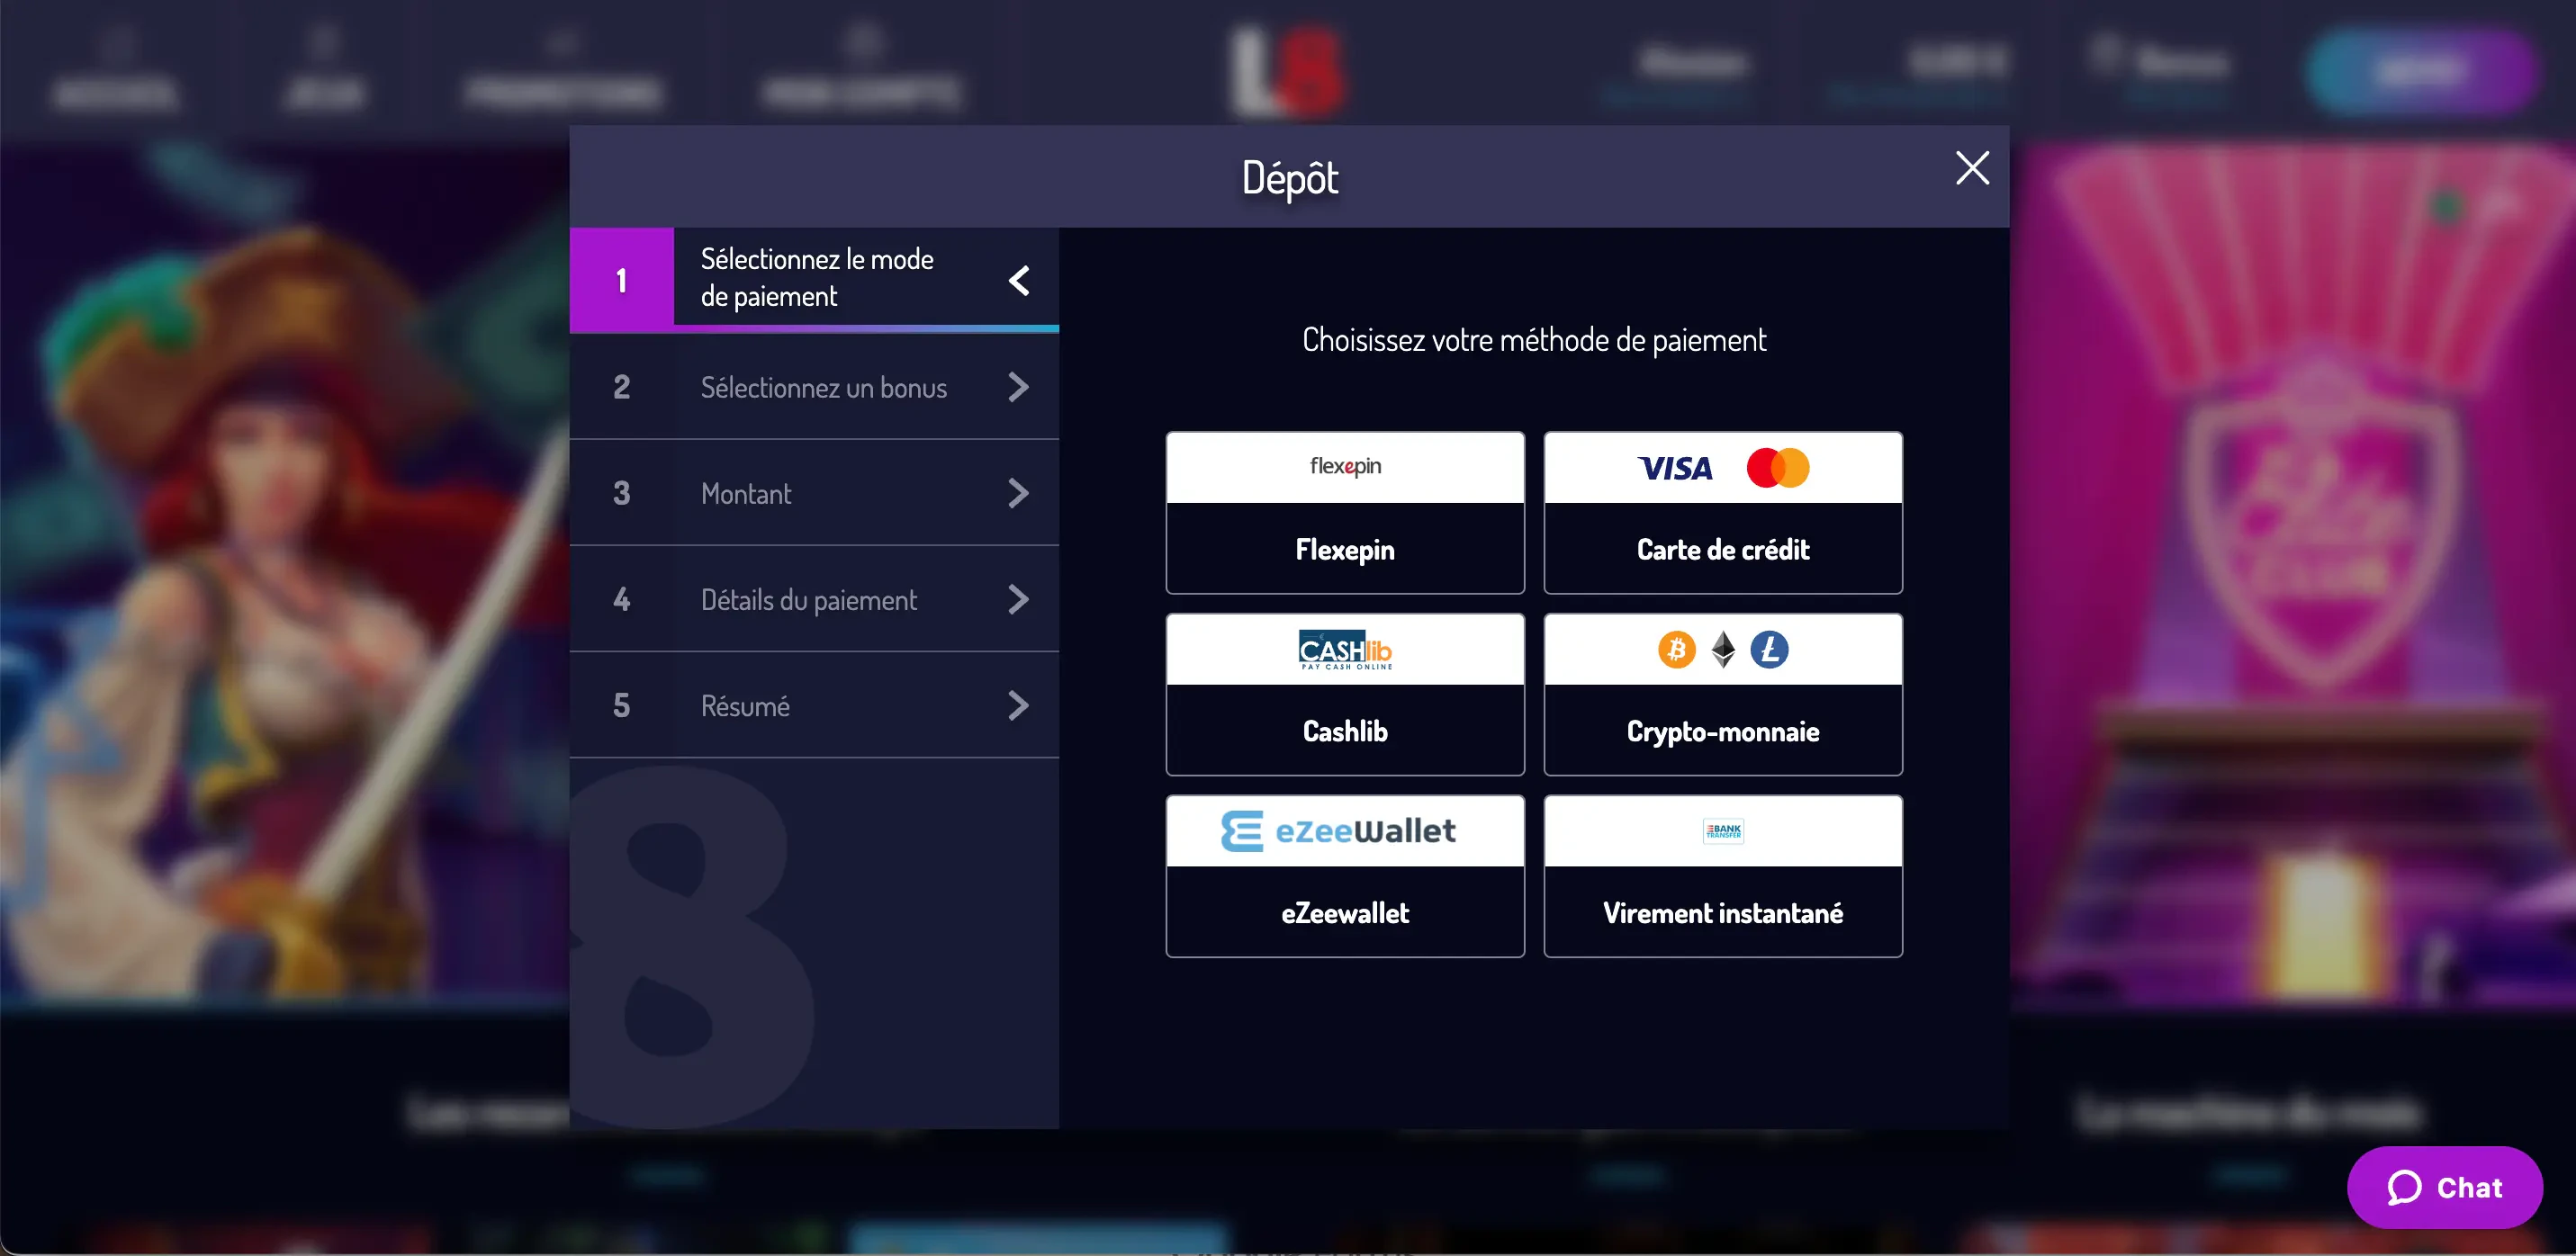The width and height of the screenshot is (2576, 1256).
Task: Click the Dépôt dialog title
Action: click(1289, 178)
